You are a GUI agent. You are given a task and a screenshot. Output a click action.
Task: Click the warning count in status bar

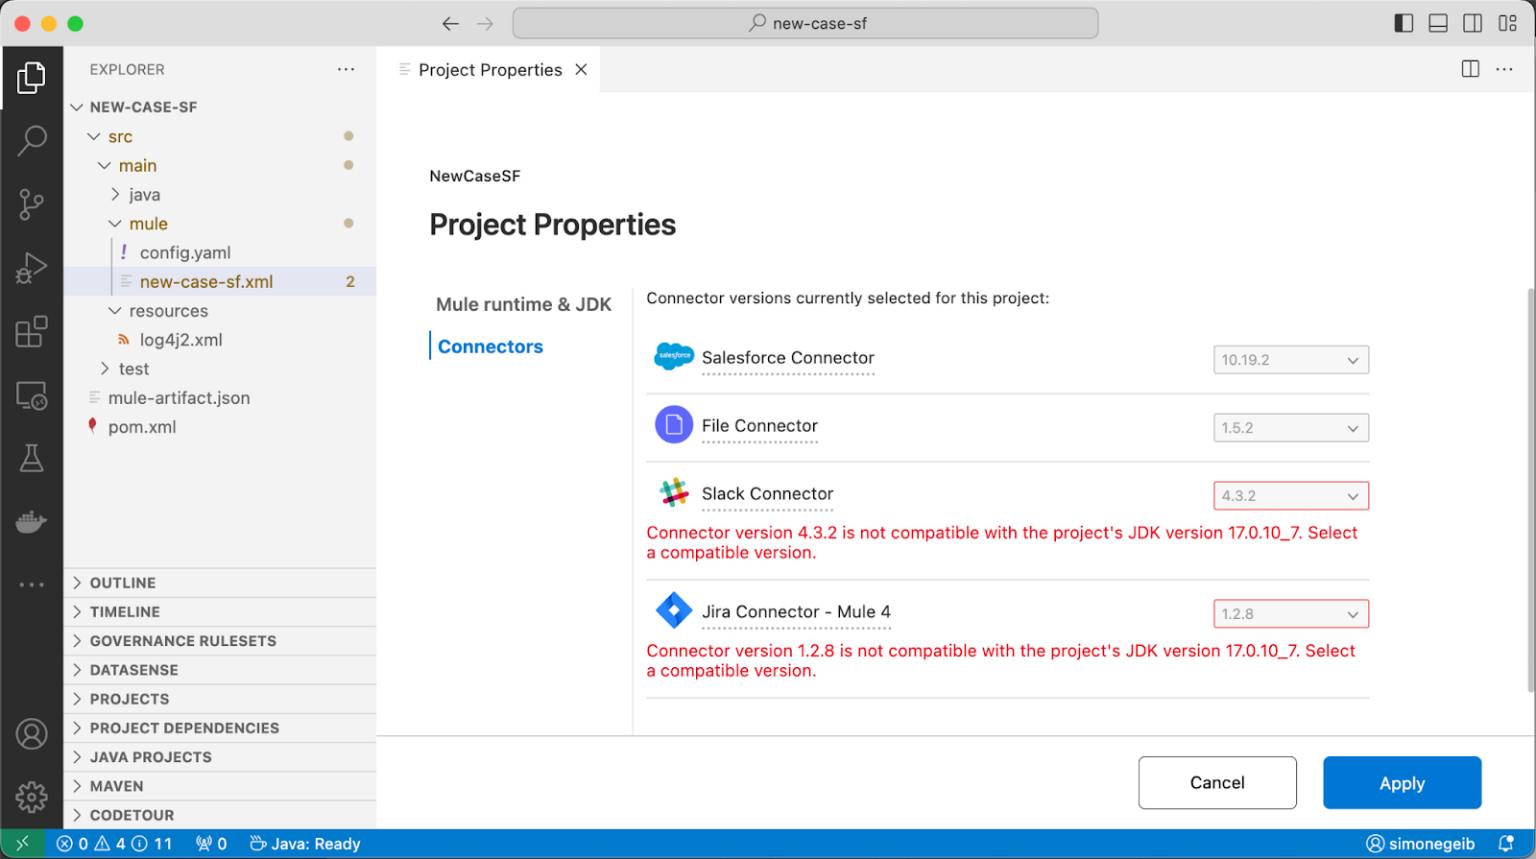pos(108,843)
